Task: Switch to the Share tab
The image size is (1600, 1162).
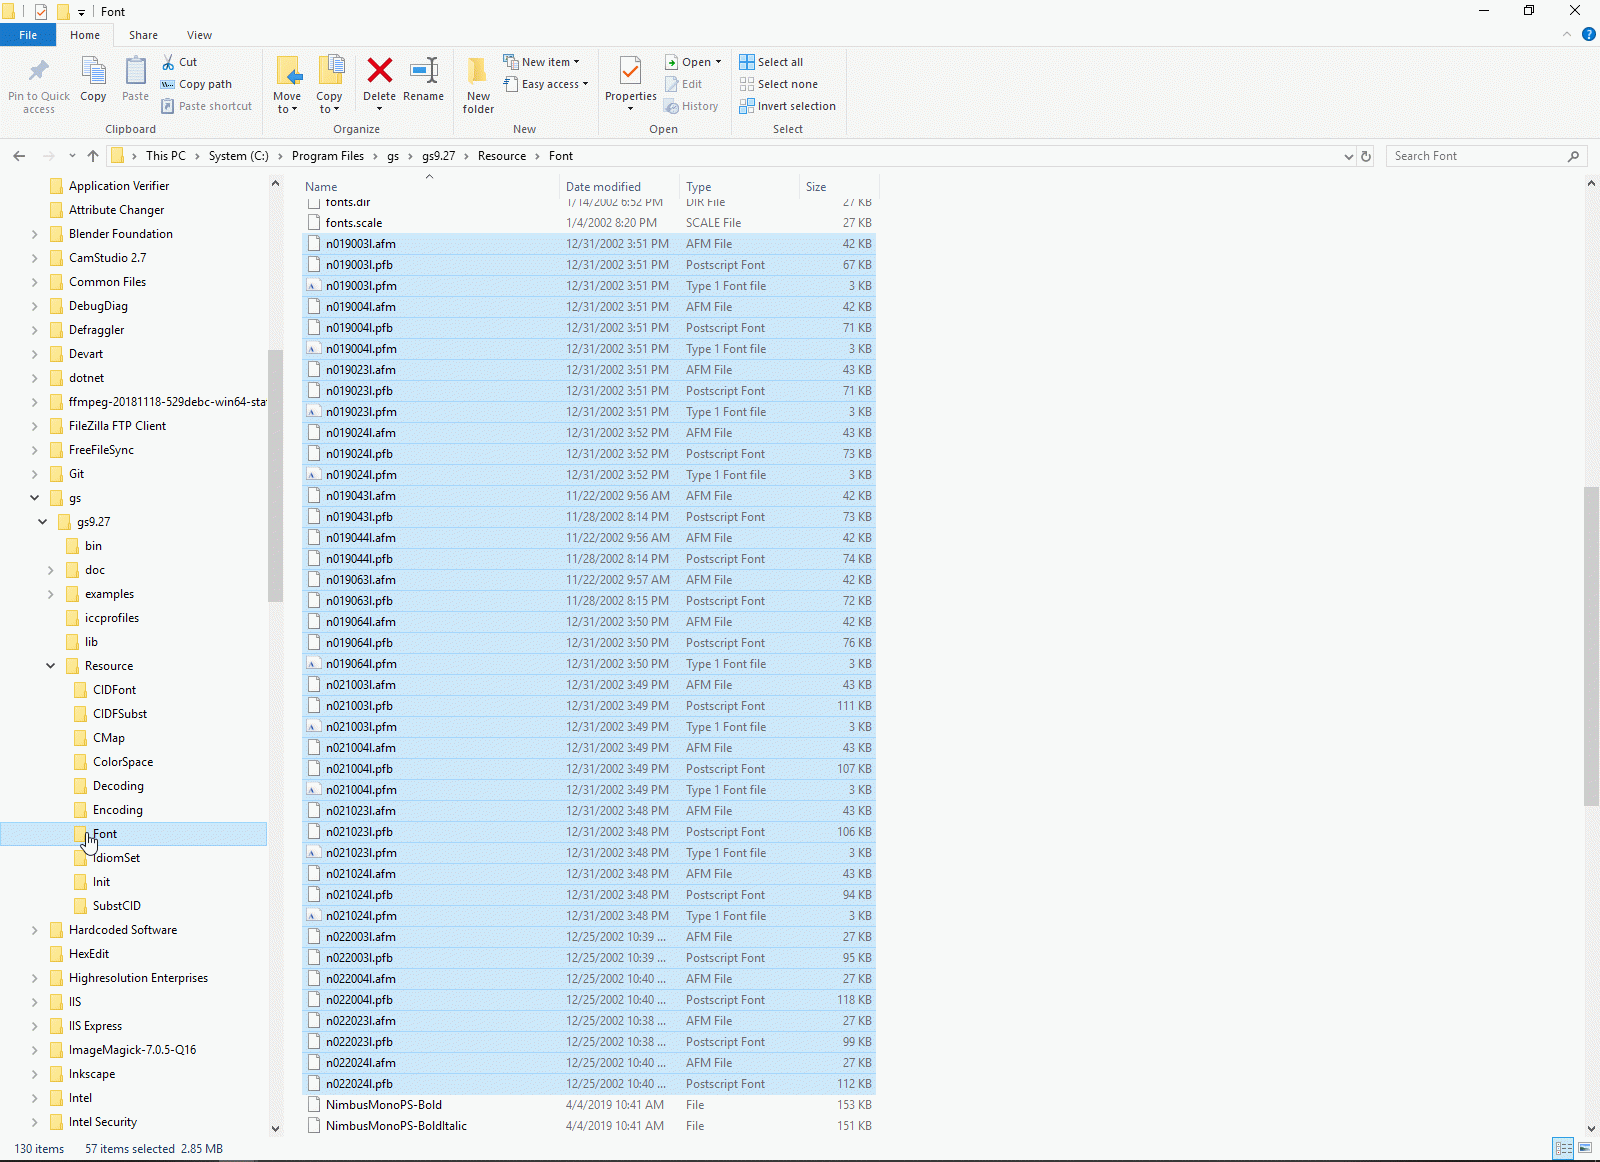Action: point(143,34)
